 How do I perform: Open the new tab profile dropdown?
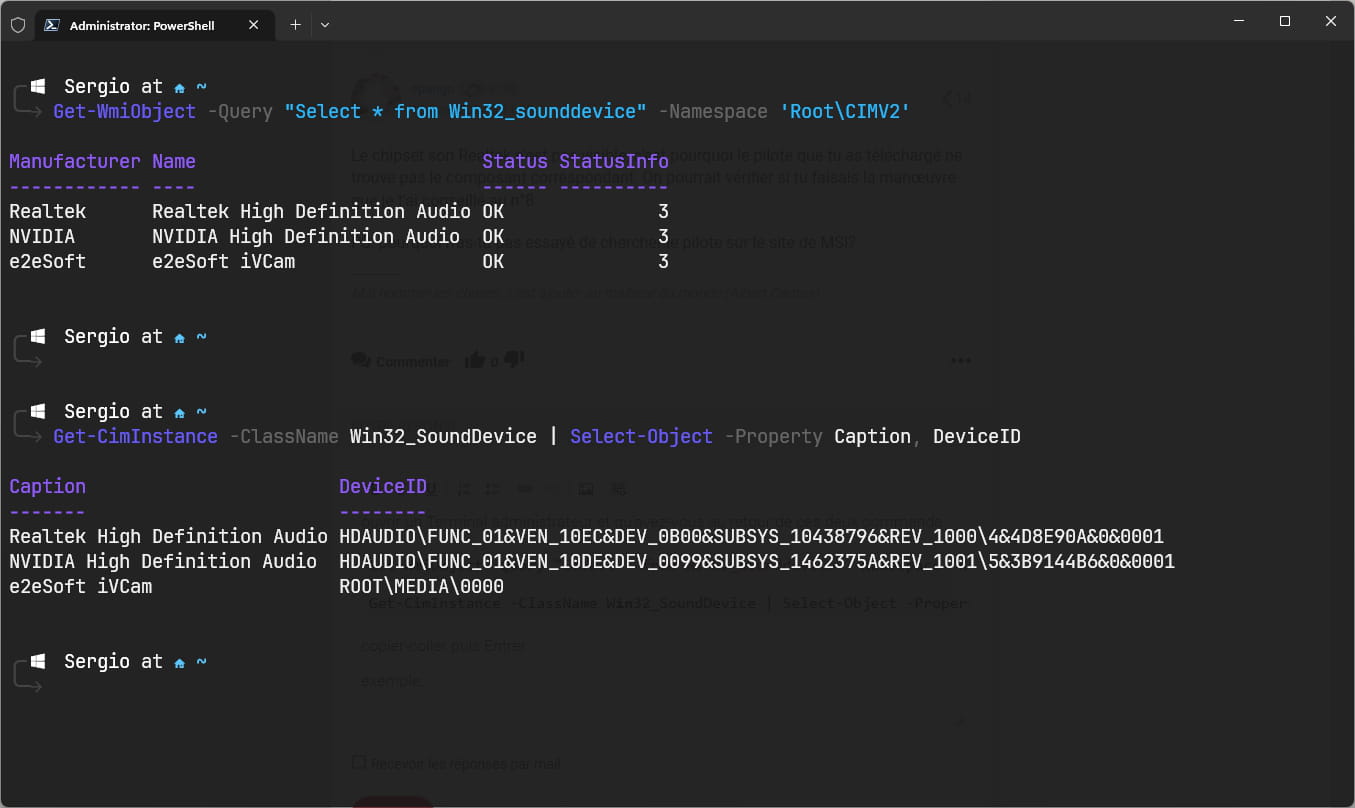(x=325, y=25)
